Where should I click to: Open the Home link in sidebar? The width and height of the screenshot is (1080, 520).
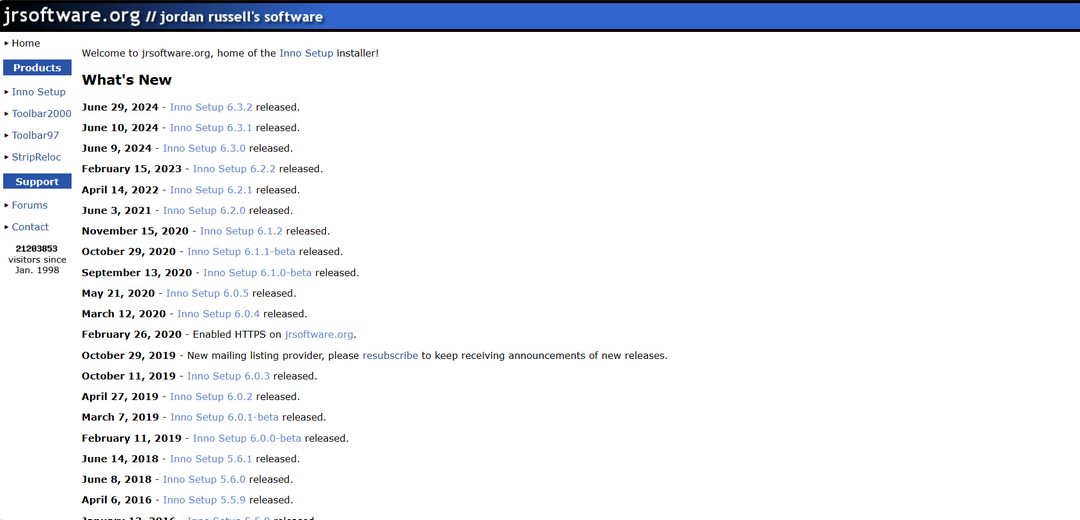point(26,43)
